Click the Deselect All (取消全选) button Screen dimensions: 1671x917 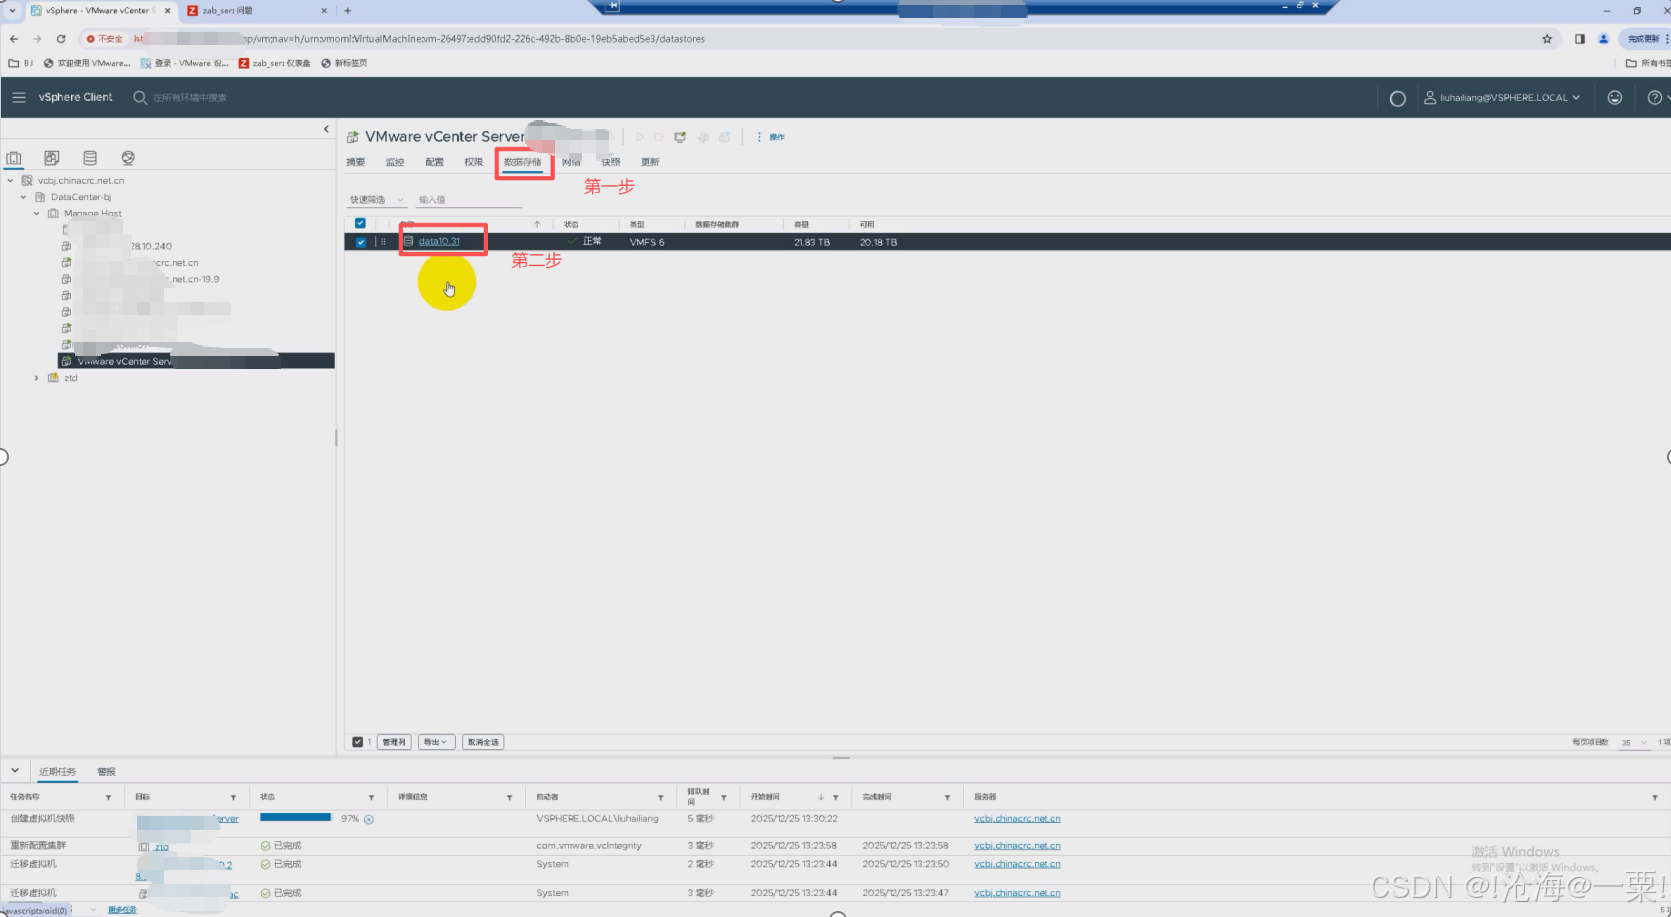[483, 742]
